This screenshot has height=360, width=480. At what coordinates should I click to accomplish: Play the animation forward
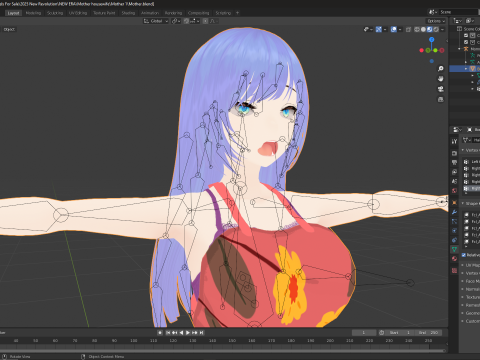(188, 333)
